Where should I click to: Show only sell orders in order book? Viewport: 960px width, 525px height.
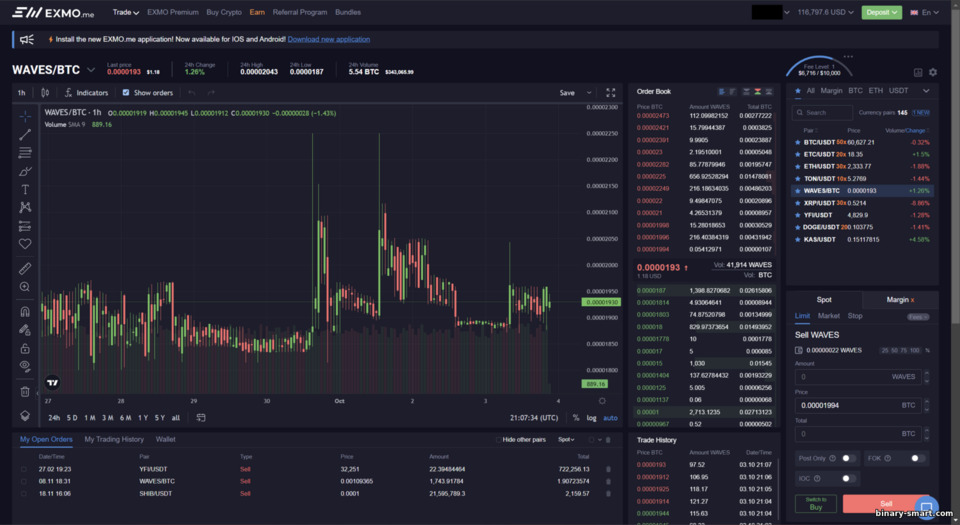pyautogui.click(x=746, y=92)
